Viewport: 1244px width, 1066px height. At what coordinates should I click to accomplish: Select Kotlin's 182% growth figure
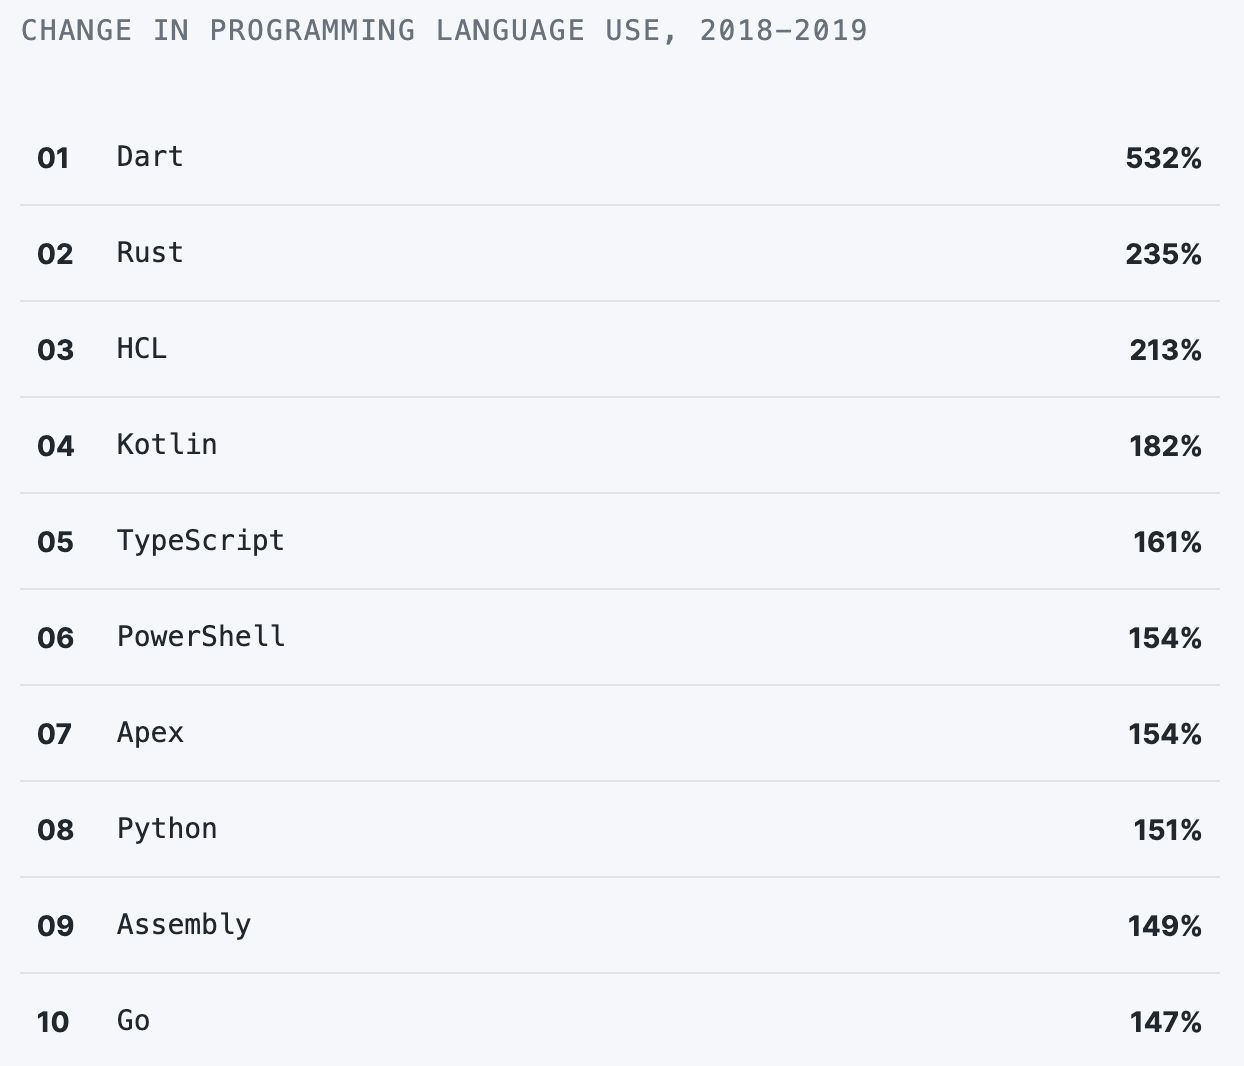coord(1165,446)
